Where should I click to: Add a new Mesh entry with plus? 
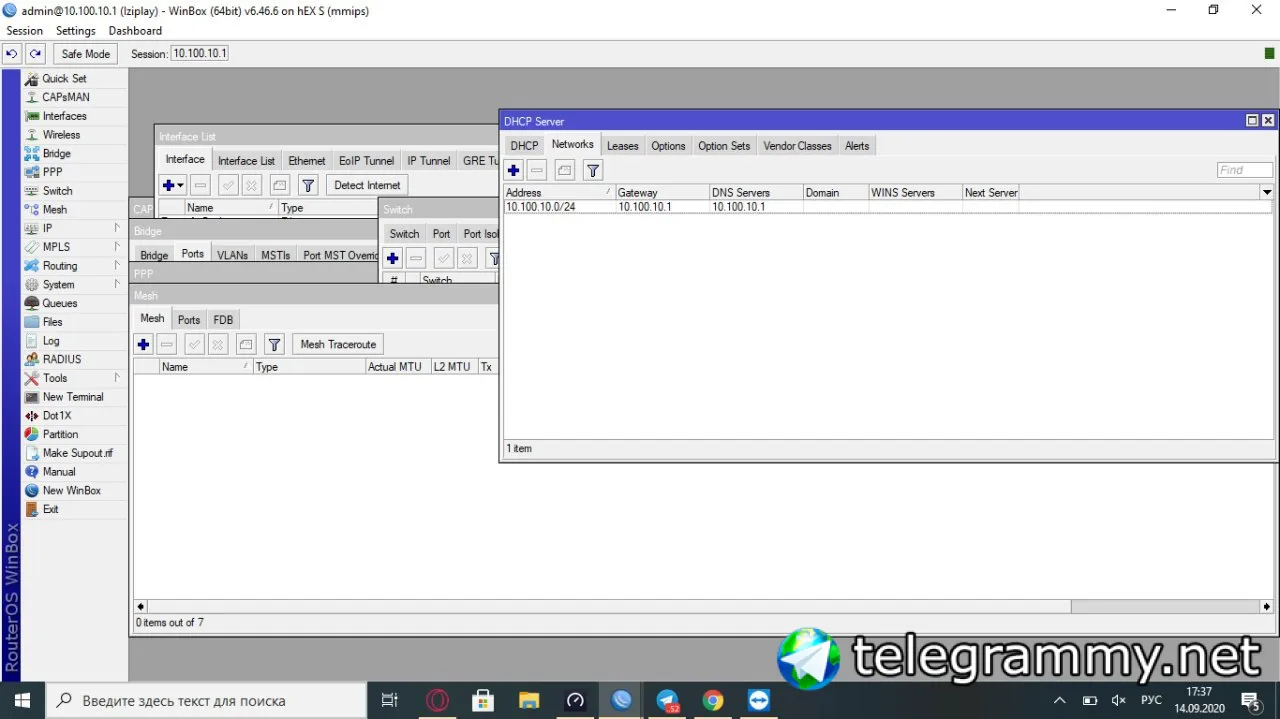click(144, 344)
